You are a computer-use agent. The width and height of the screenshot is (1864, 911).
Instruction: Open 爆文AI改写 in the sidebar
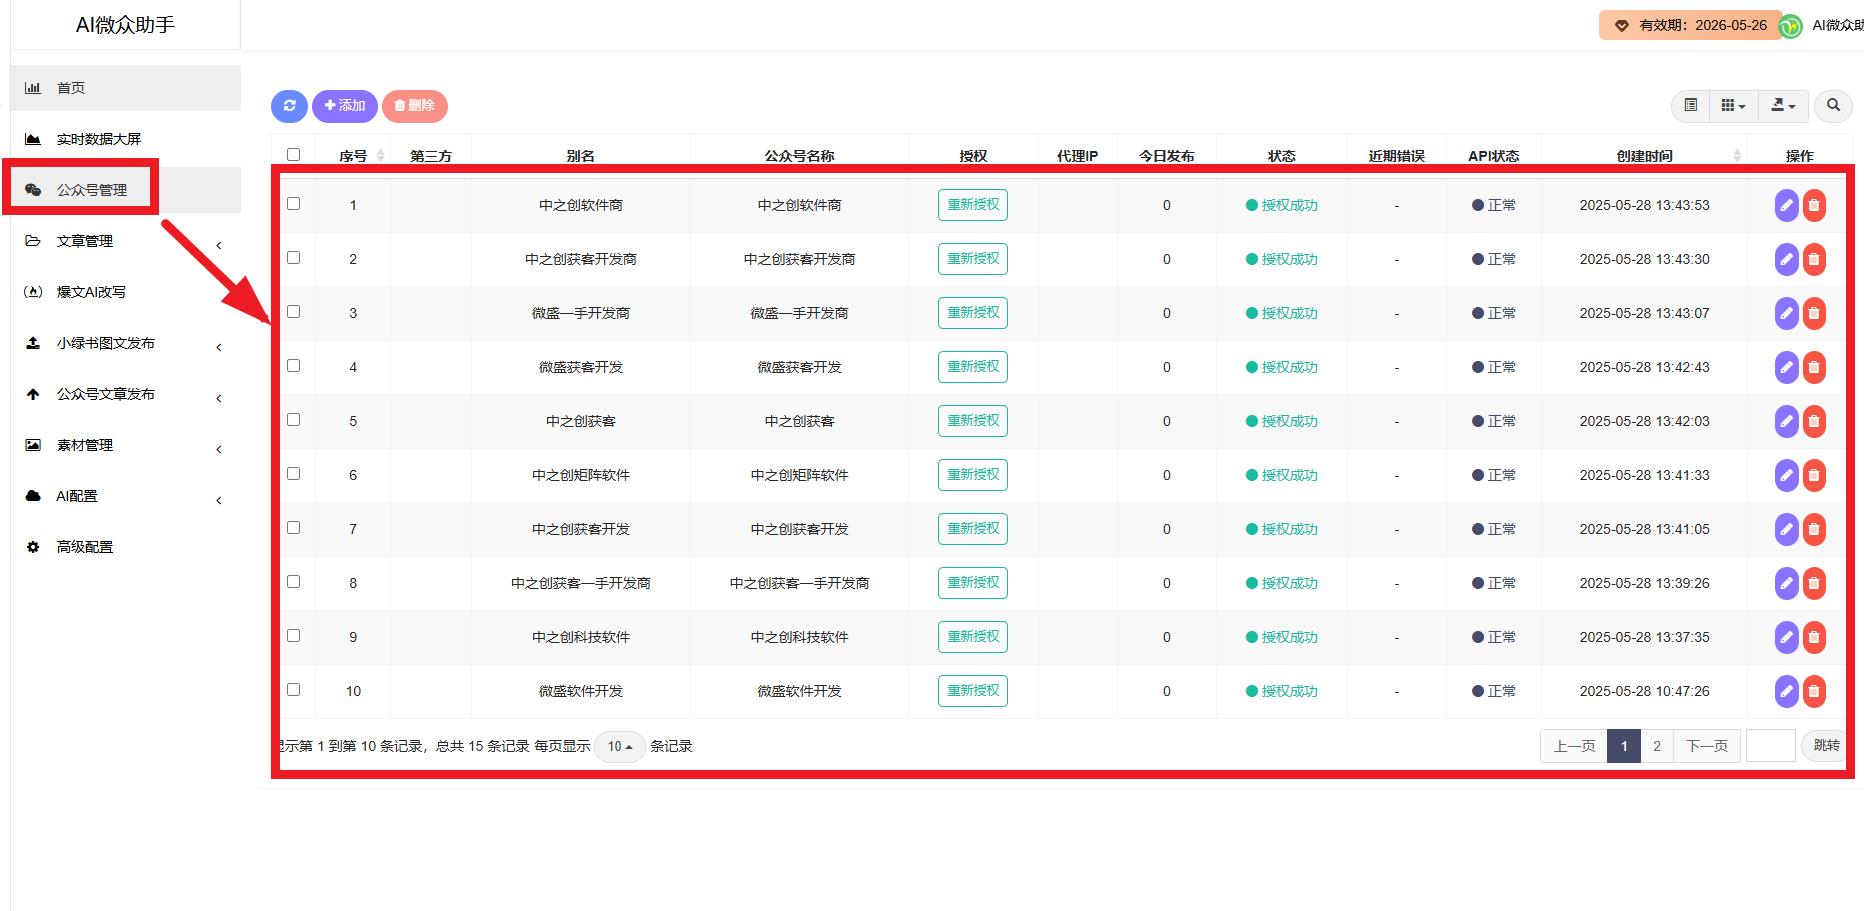pyautogui.click(x=125, y=292)
